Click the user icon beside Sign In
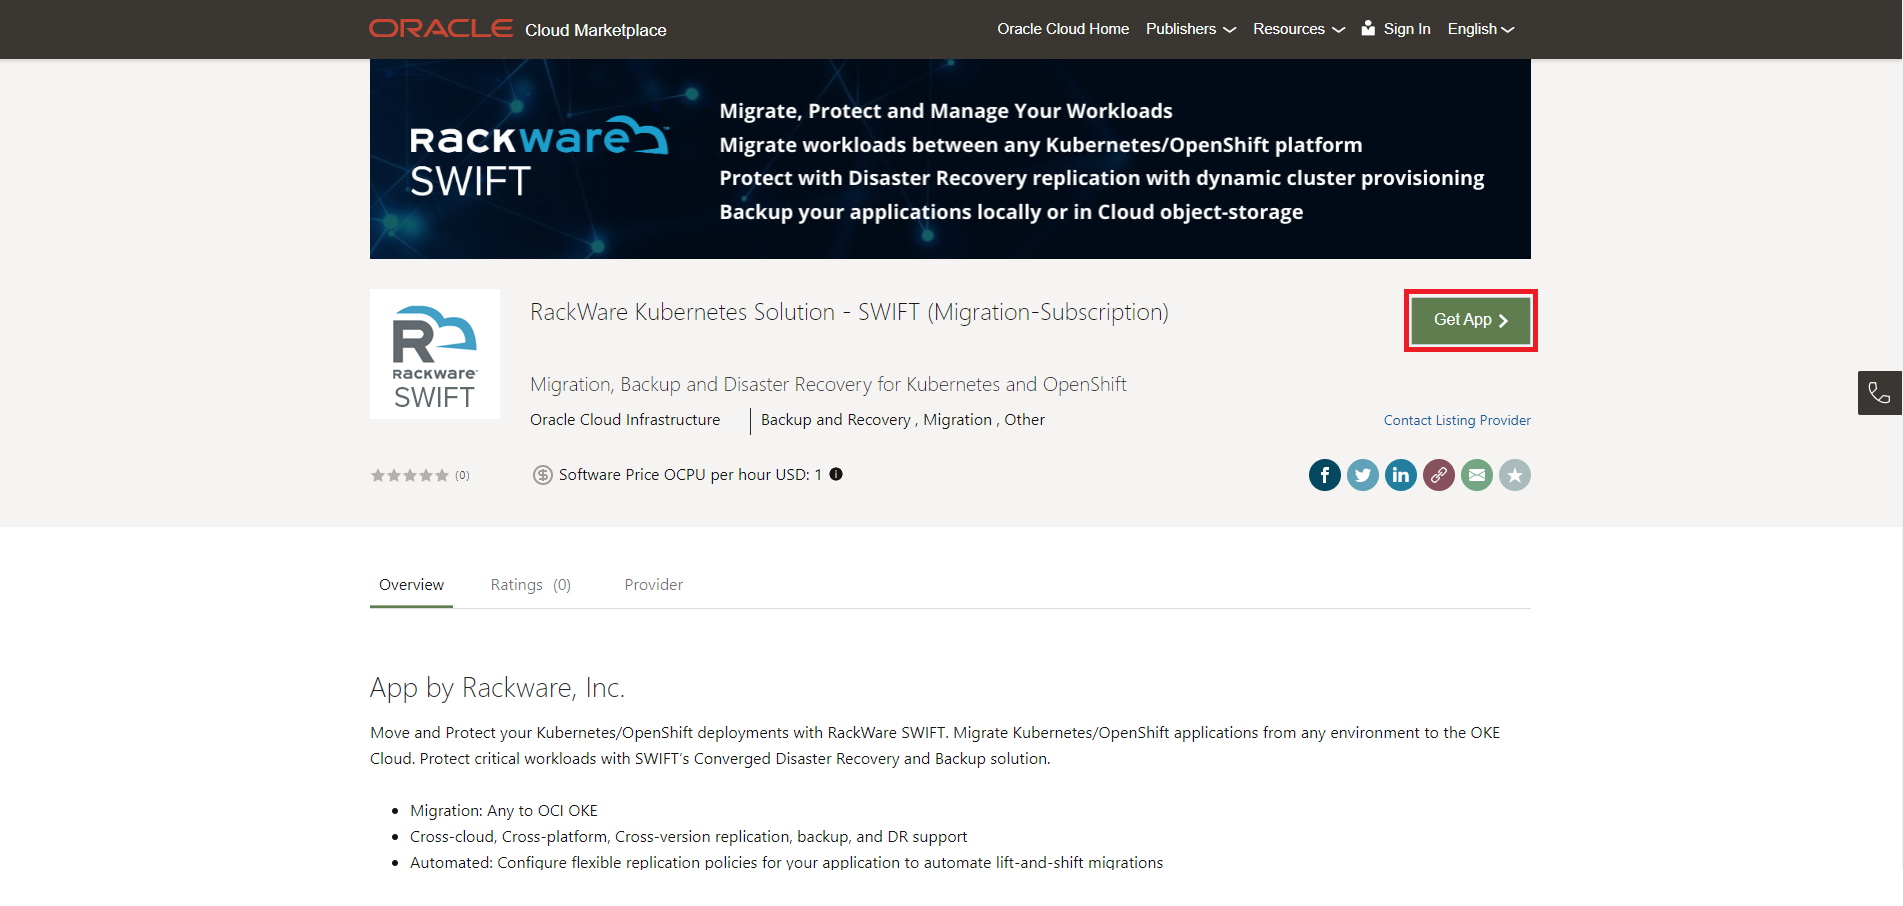 (1368, 28)
